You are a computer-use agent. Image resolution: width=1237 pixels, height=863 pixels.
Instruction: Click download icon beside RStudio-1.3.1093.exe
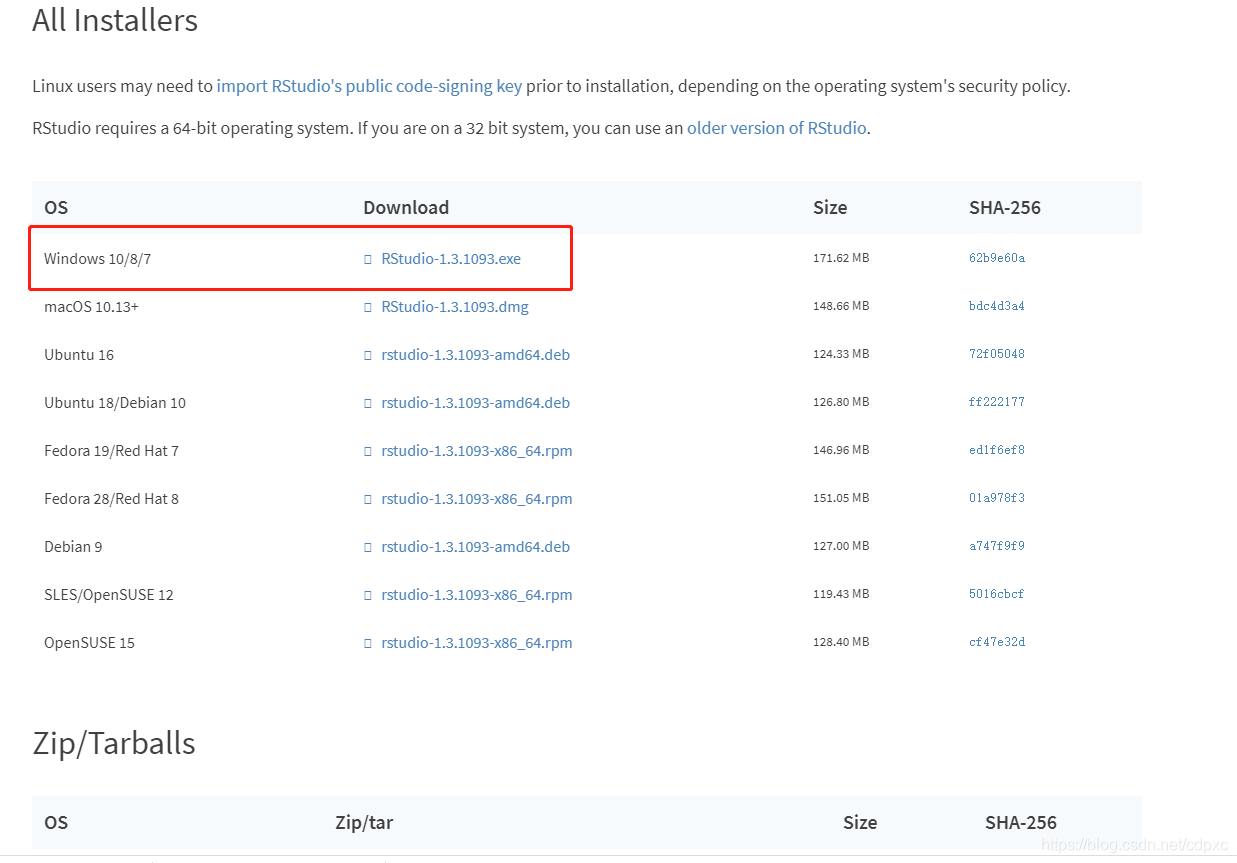tap(368, 259)
